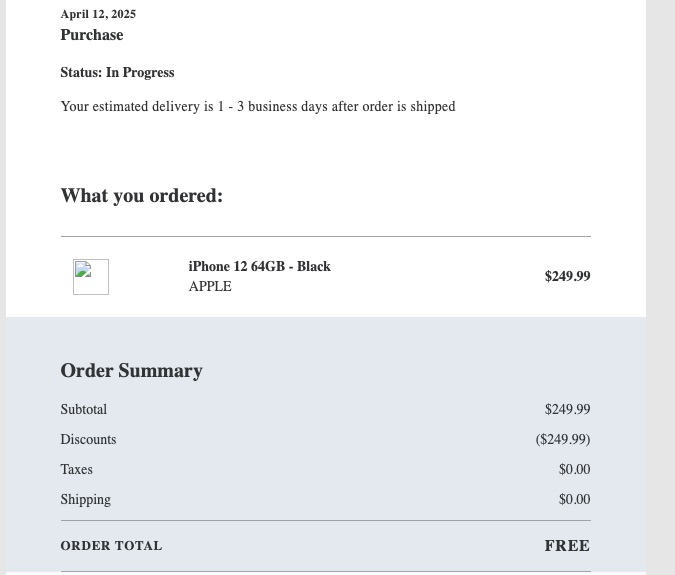Image resolution: width=675 pixels, height=575 pixels.
Task: Click the Purchase heading
Action: pyautogui.click(x=92, y=35)
